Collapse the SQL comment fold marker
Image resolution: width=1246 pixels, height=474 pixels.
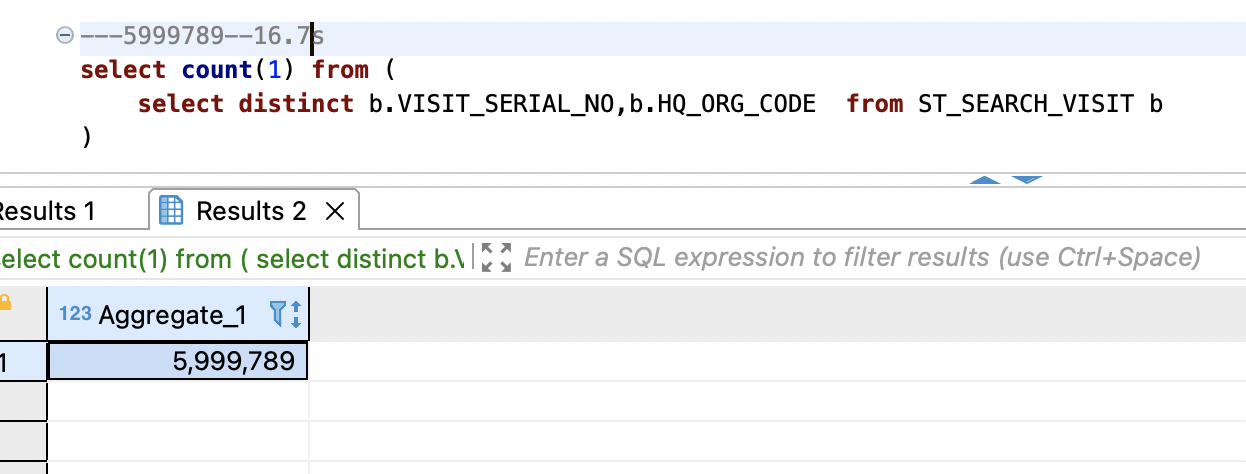pos(66,37)
